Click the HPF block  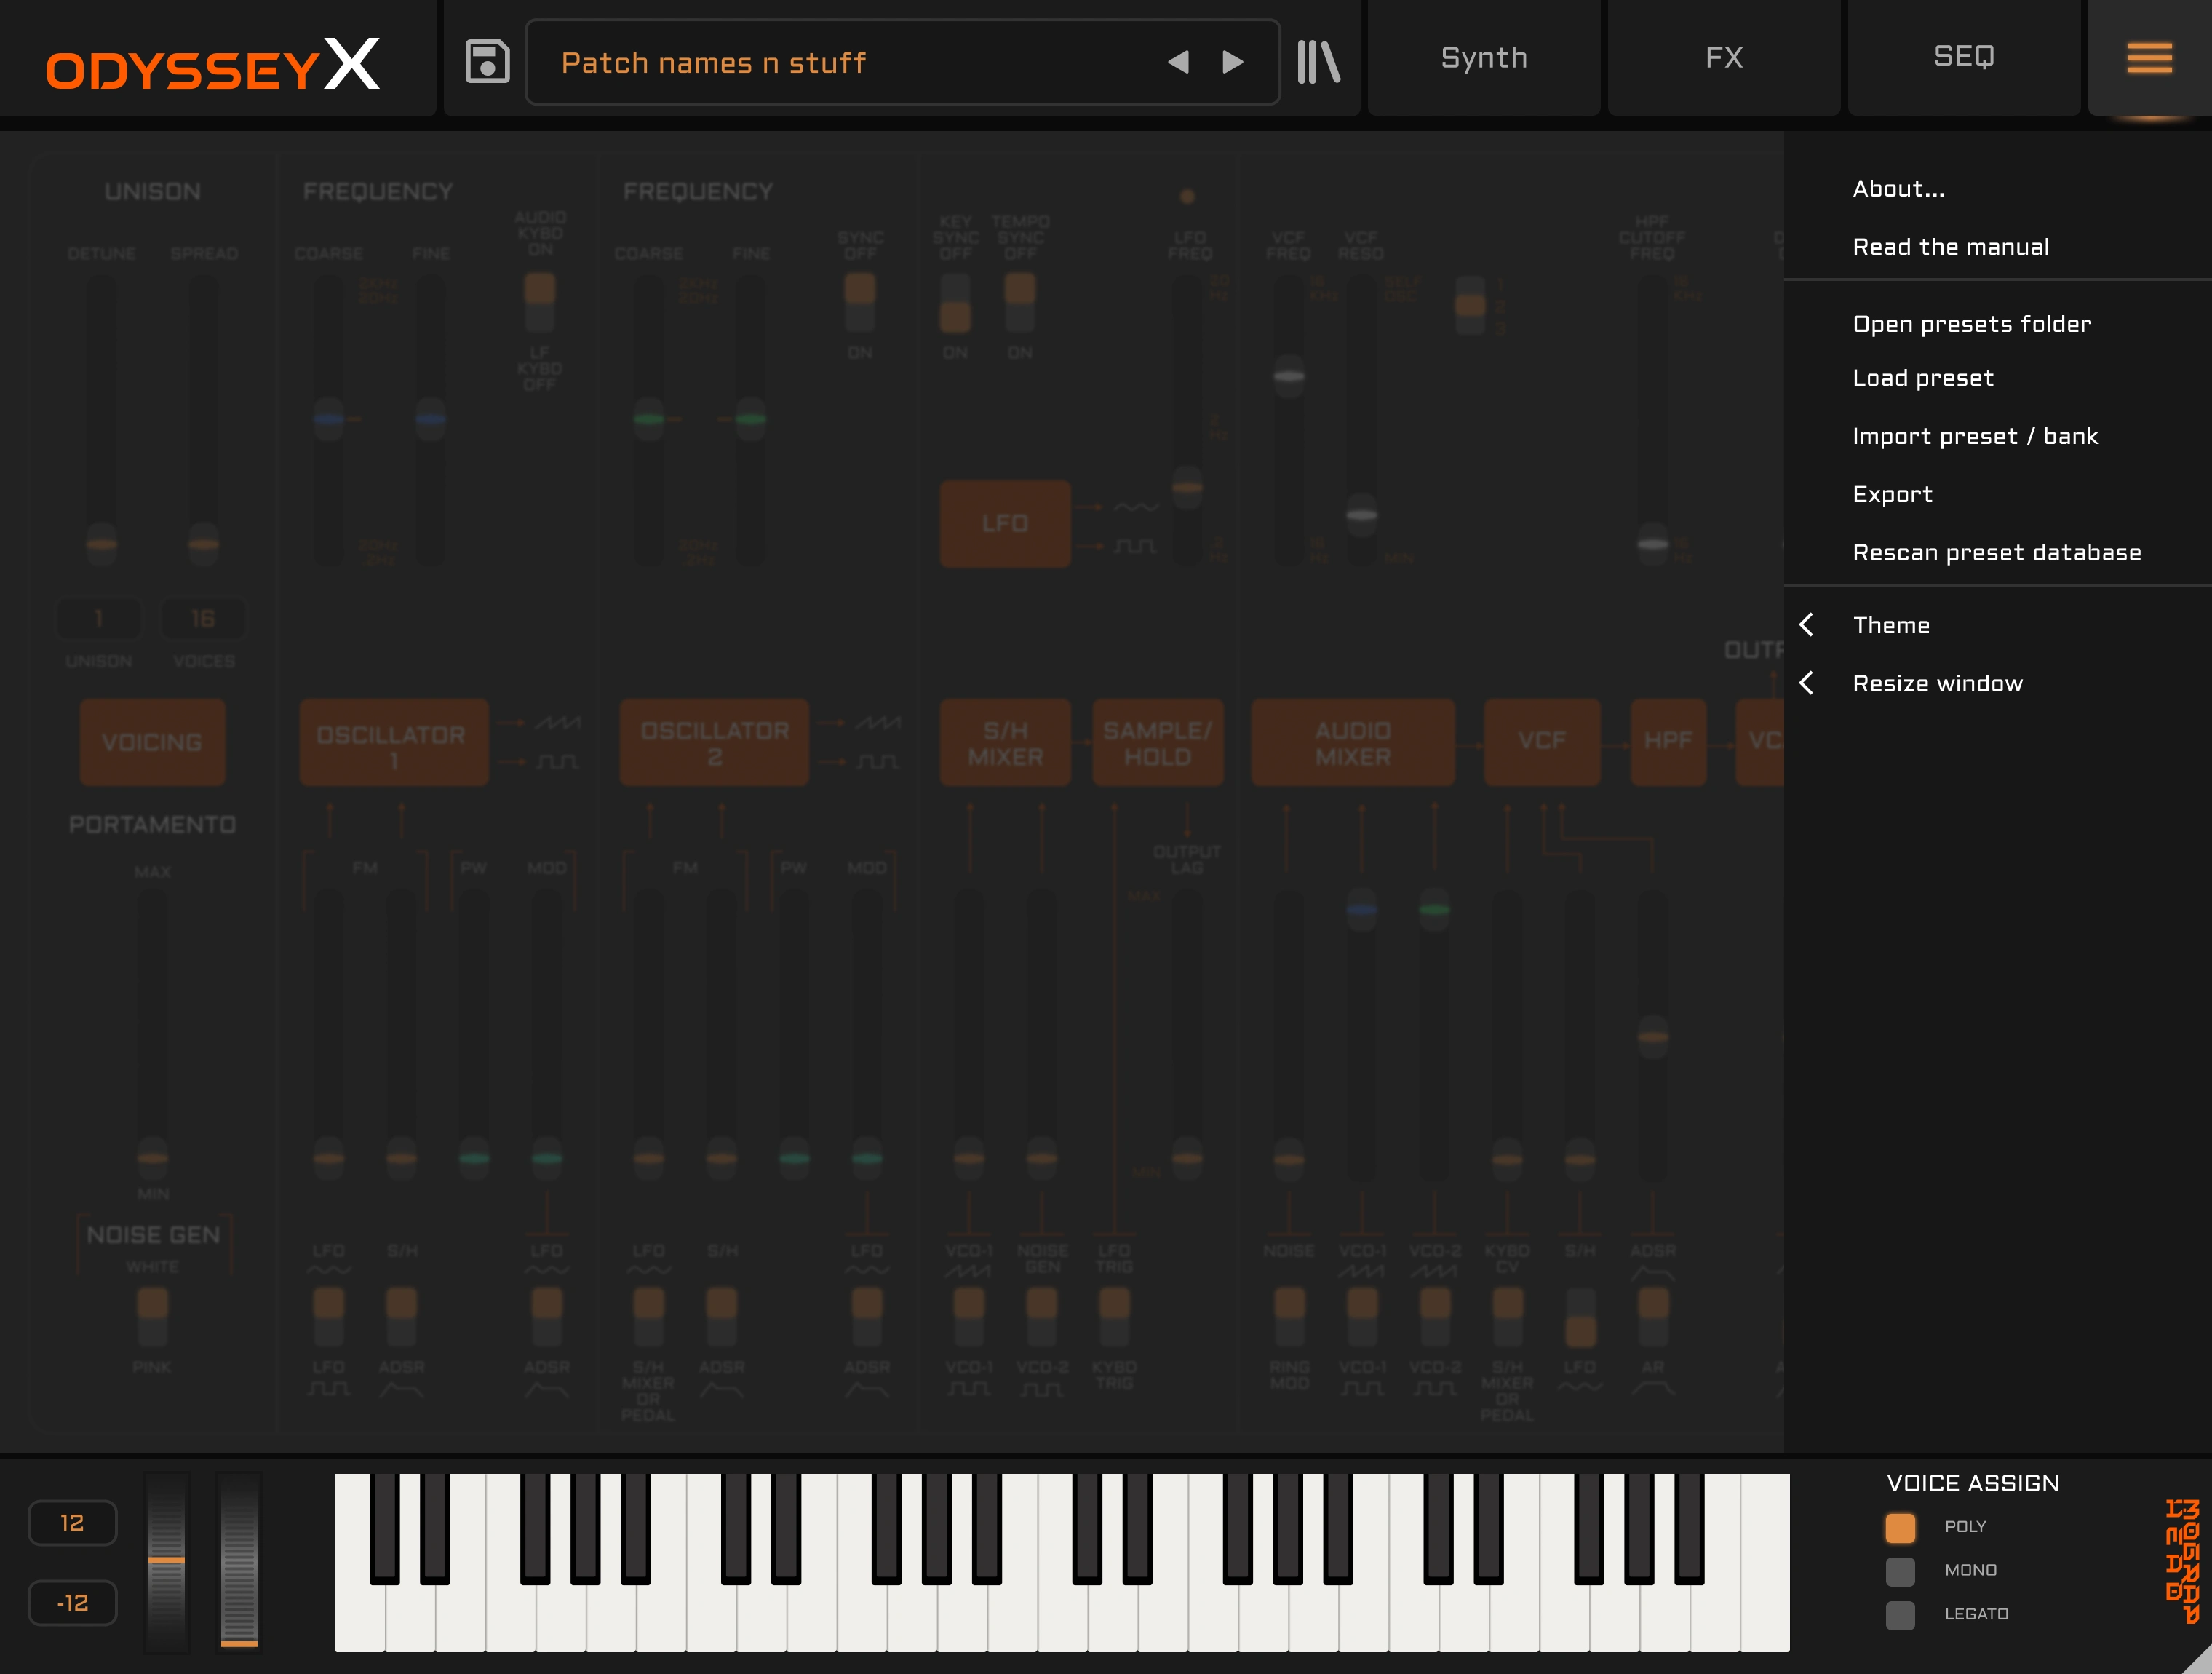(x=1668, y=742)
